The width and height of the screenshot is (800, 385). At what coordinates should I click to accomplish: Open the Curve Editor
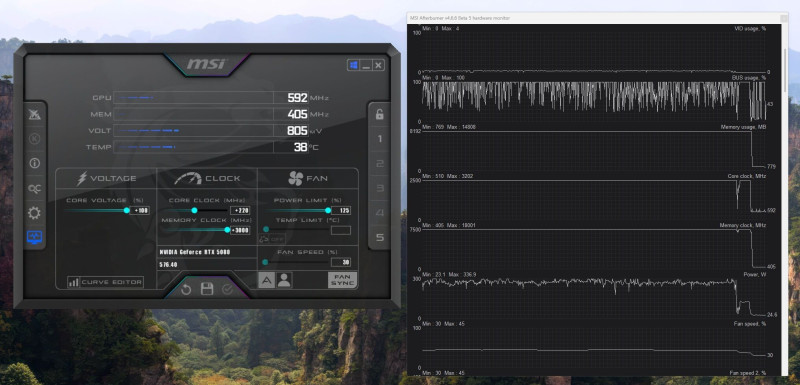click(106, 282)
